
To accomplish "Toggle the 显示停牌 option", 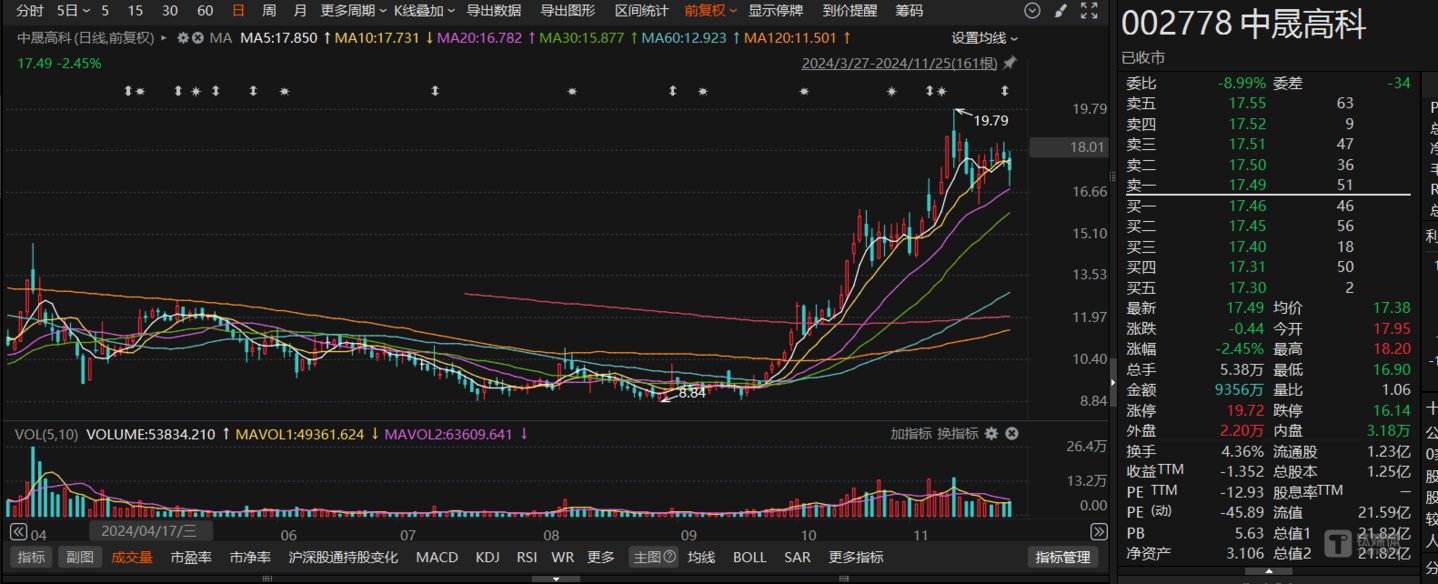I will click(776, 11).
